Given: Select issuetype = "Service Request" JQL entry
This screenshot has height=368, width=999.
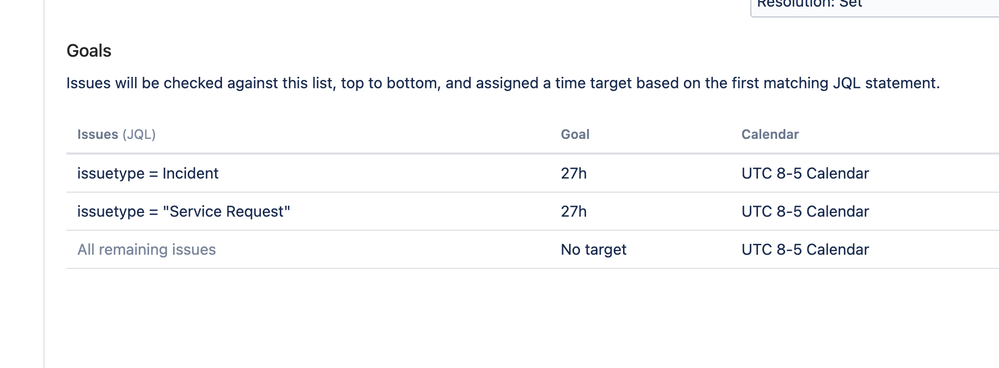Looking at the screenshot, I should tap(183, 211).
